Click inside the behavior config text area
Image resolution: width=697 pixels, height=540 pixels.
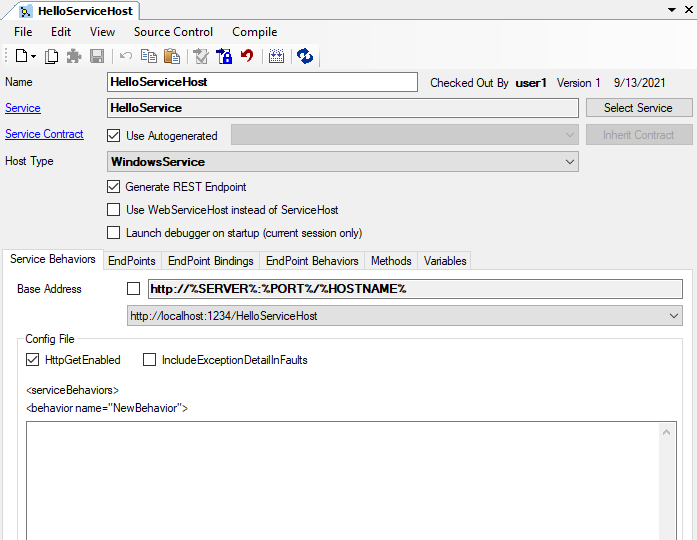[x=342, y=481]
